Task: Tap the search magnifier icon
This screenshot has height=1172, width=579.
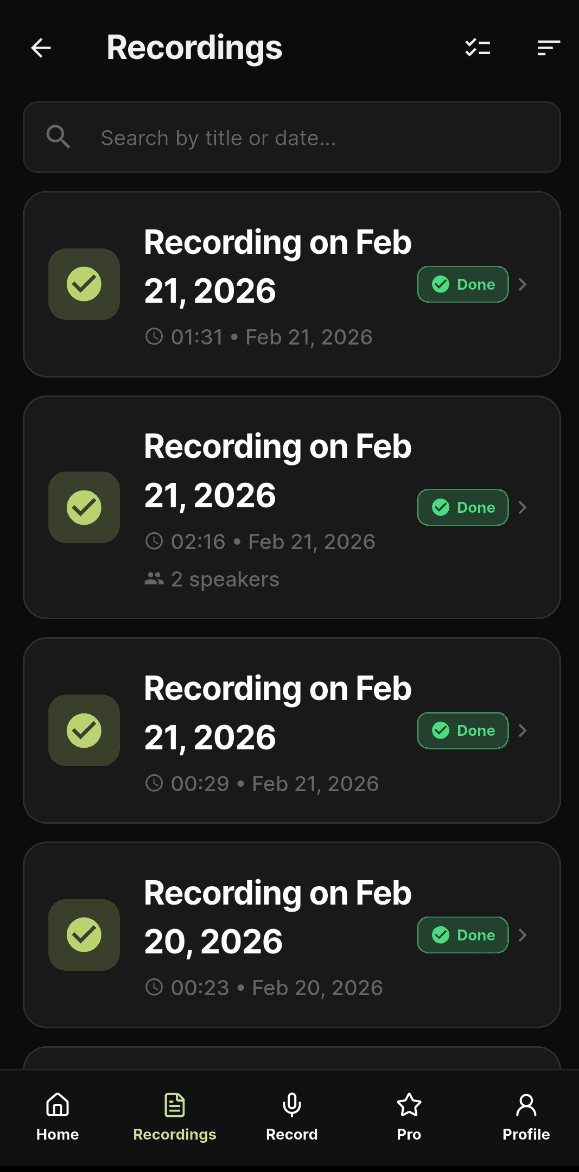Action: click(58, 137)
